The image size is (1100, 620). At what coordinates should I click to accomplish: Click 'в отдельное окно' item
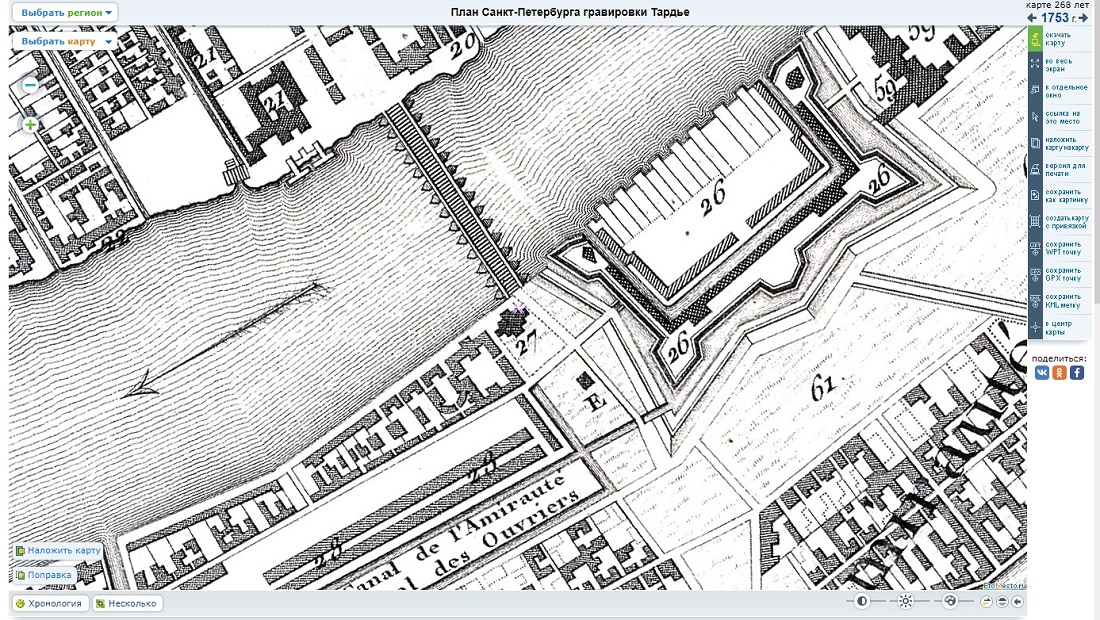[1059, 91]
